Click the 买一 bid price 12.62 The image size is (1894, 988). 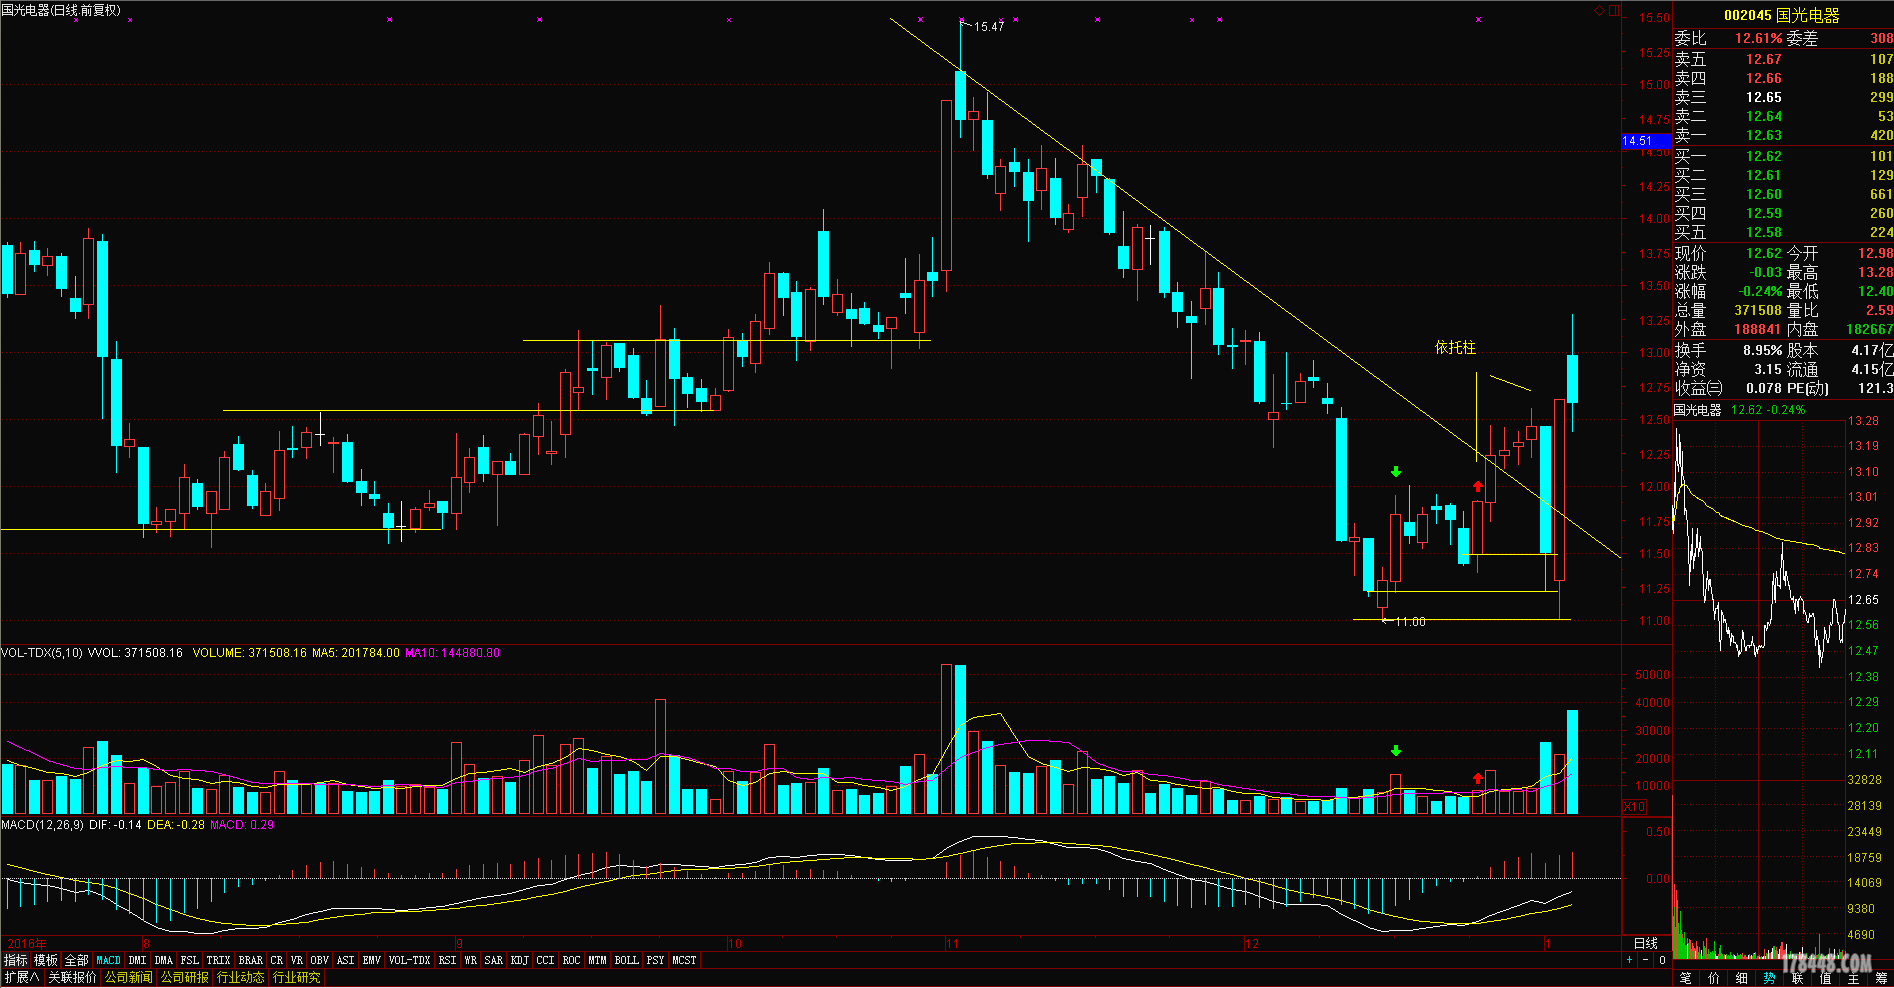(1764, 156)
